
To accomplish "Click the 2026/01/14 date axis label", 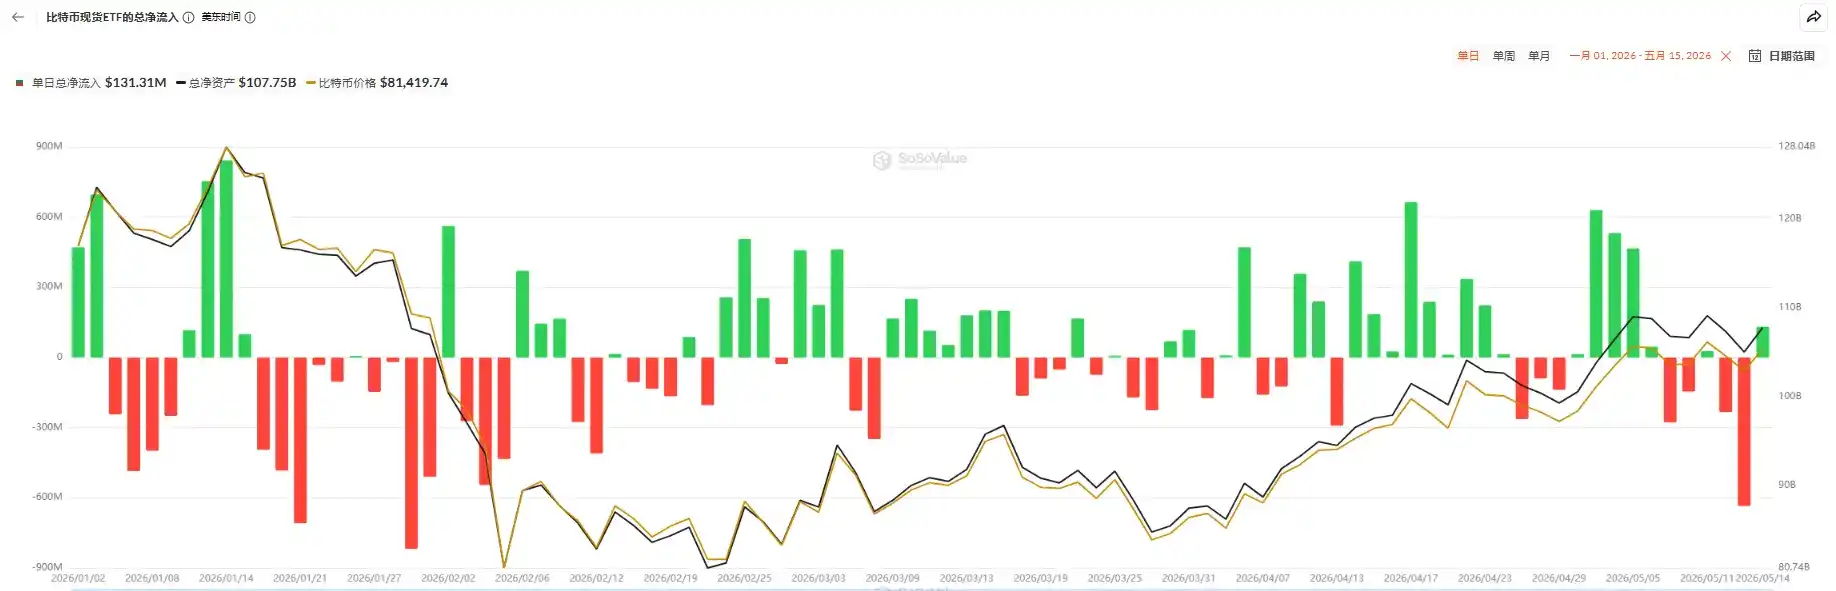I will [x=226, y=579].
